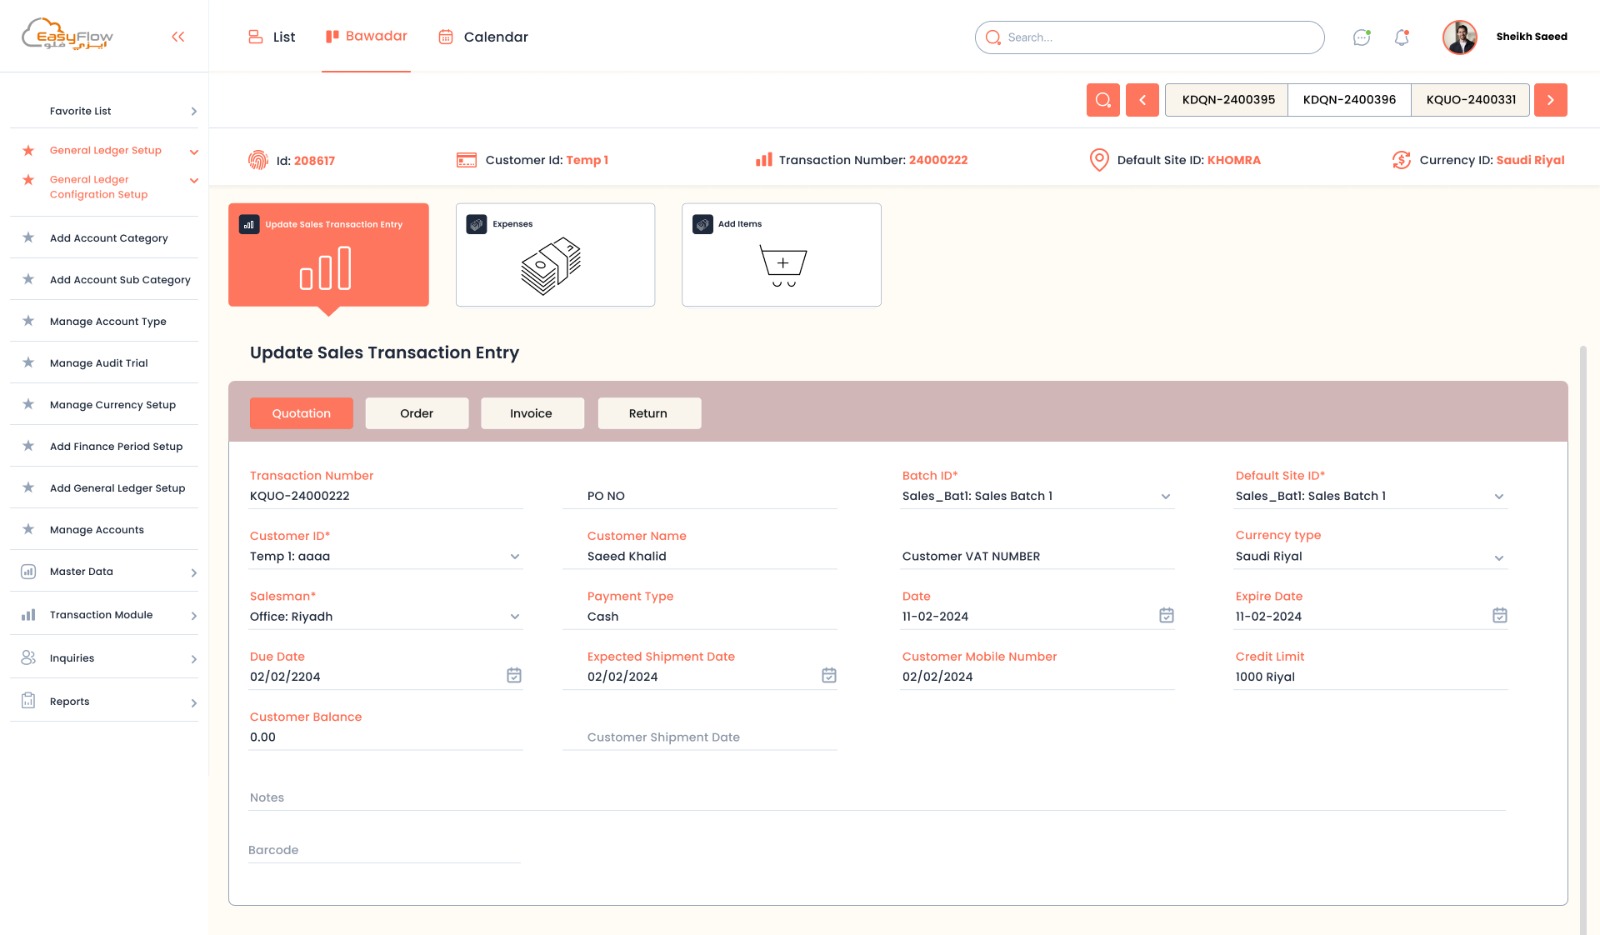Open calendar picker for Expected Shipment Date
This screenshot has height=935, width=1600.
click(x=829, y=676)
